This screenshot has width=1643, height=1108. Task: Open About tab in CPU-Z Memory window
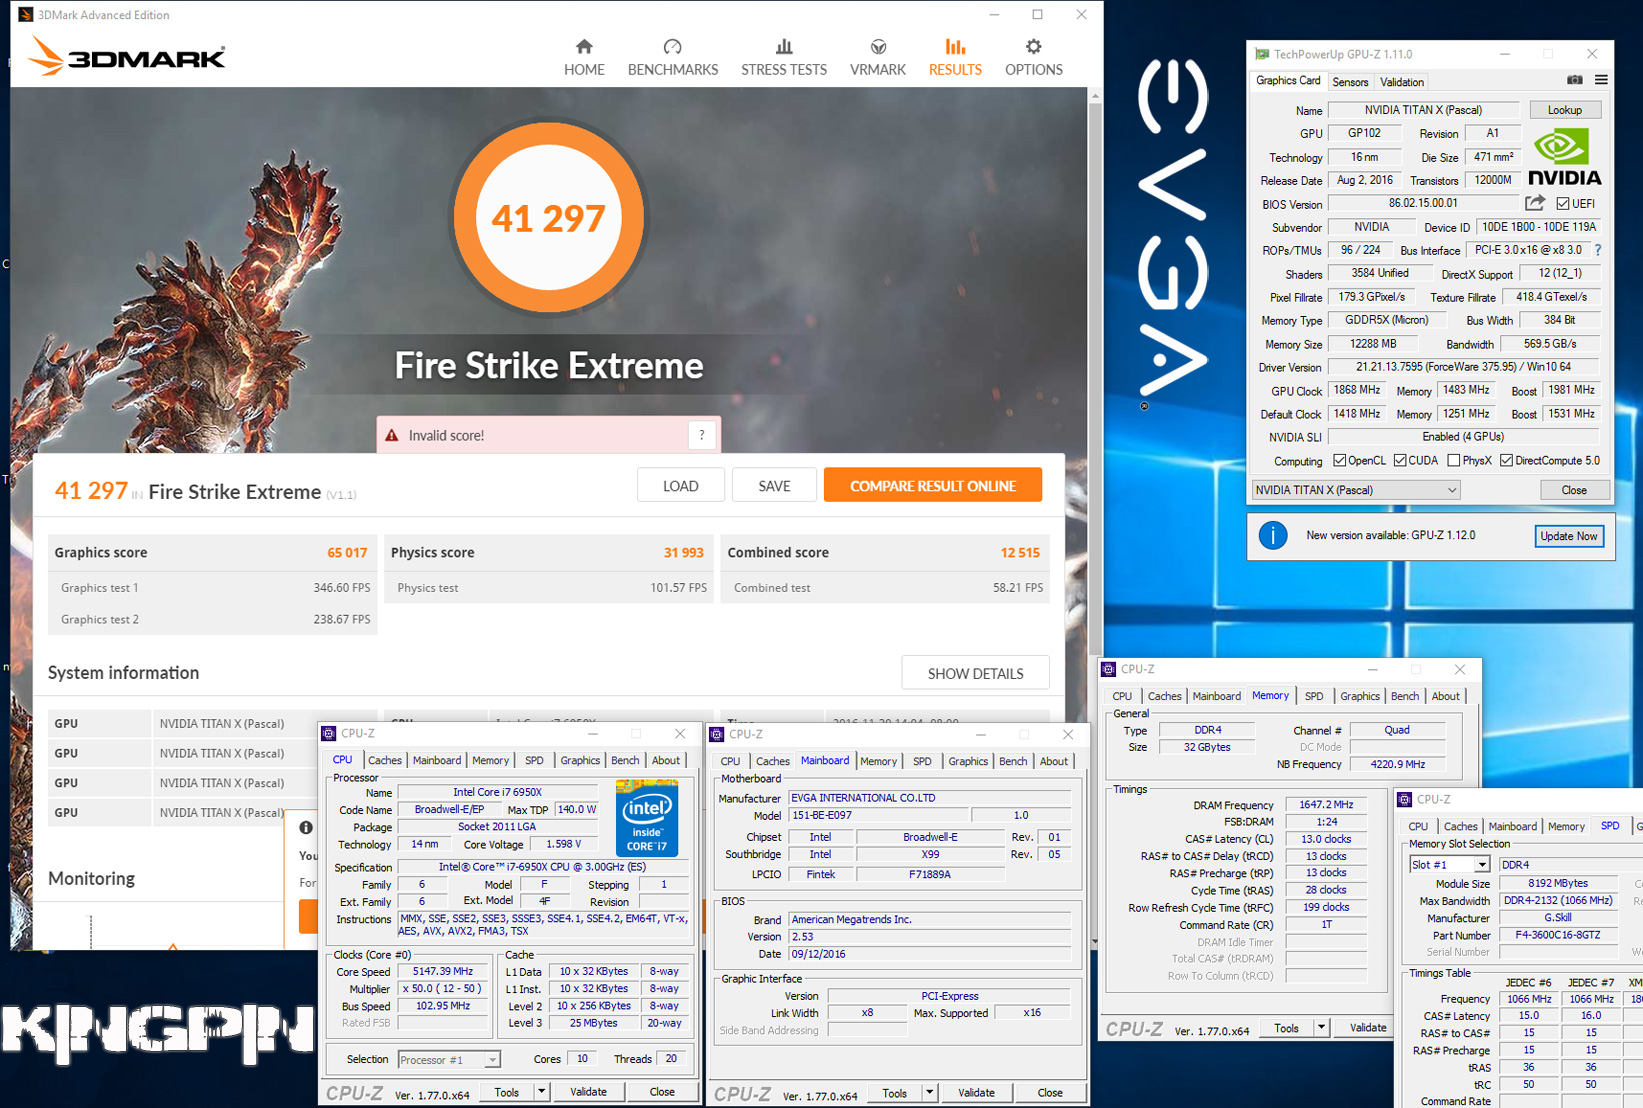coord(1445,697)
